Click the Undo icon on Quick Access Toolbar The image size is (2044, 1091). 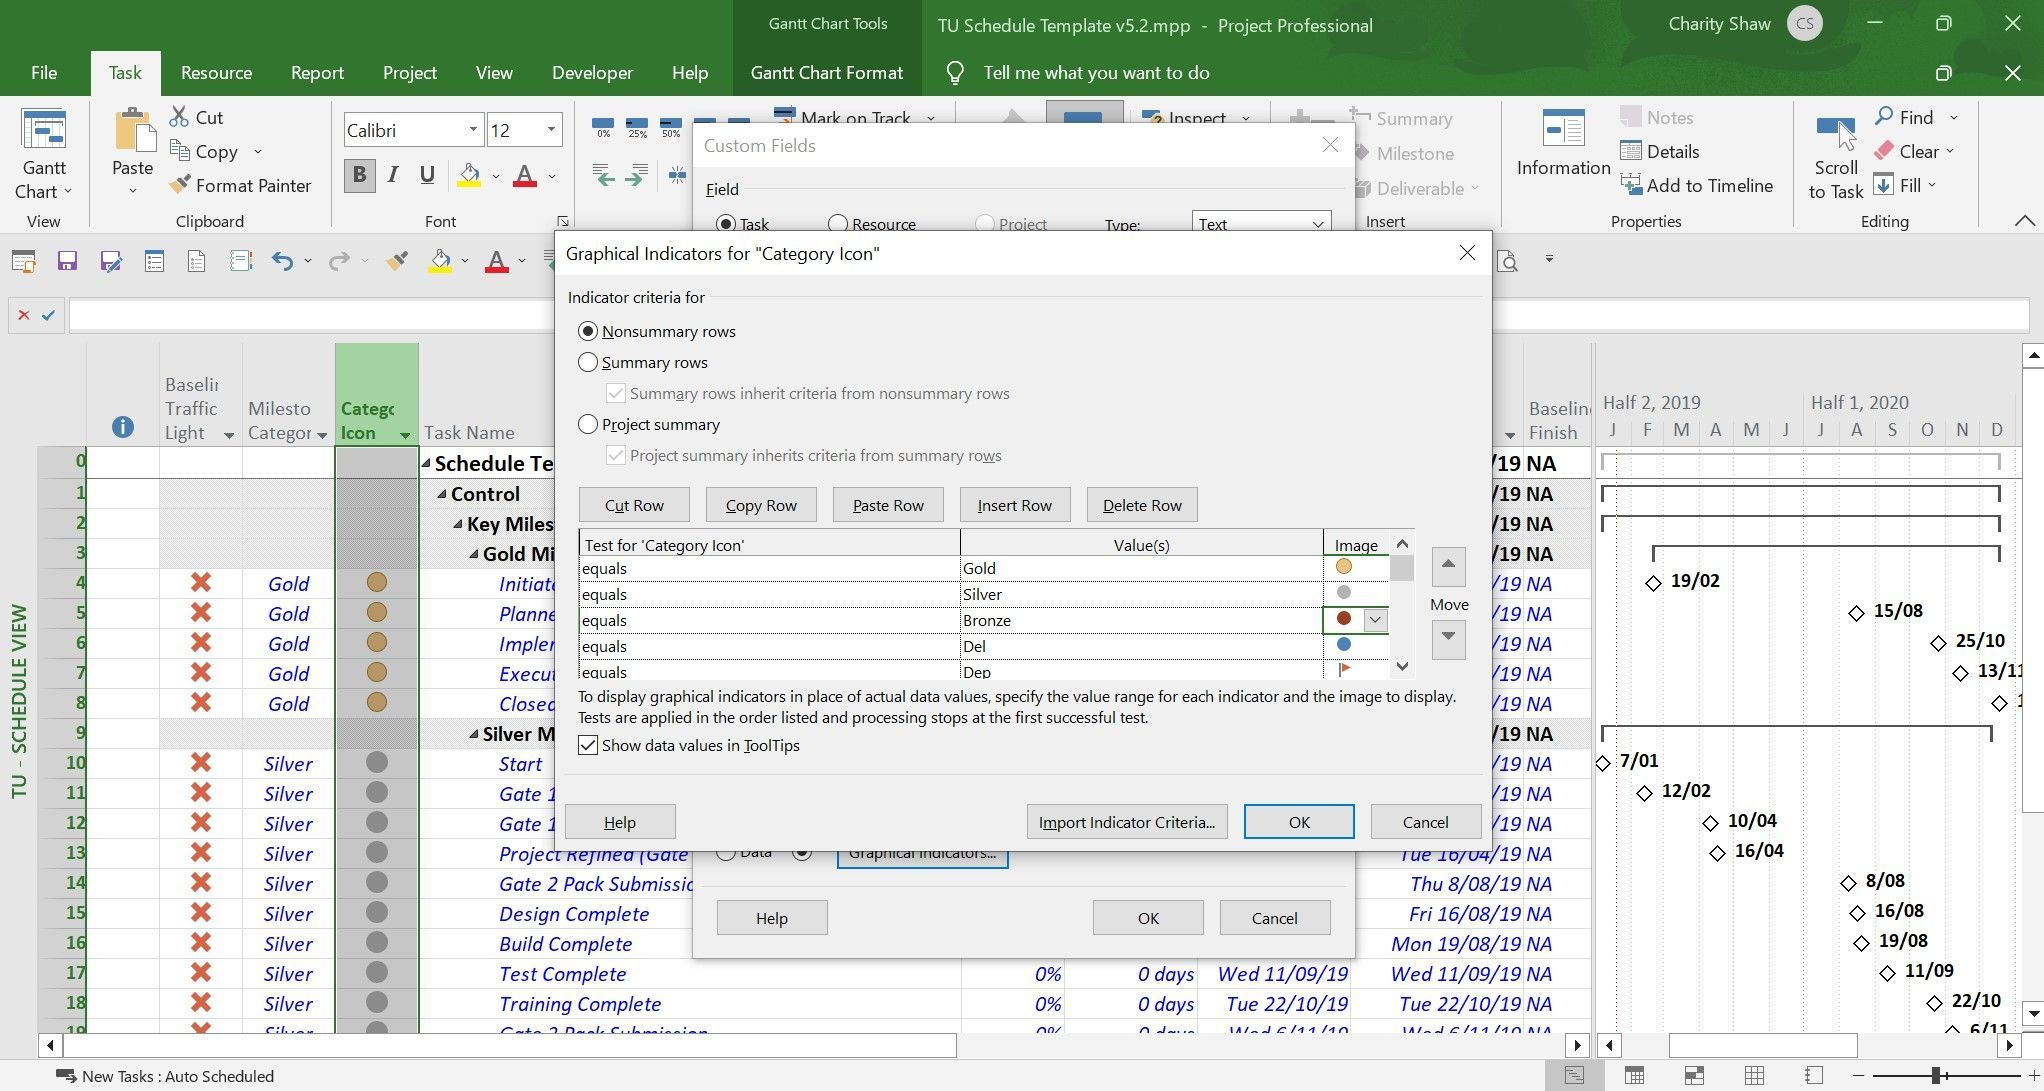pos(283,260)
